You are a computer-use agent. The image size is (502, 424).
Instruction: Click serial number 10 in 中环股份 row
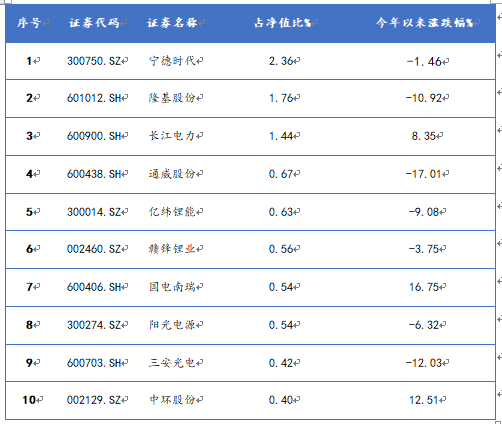tap(29, 400)
